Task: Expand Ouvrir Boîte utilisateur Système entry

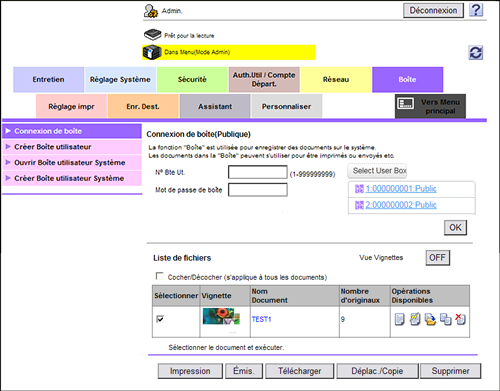Action: [72, 163]
